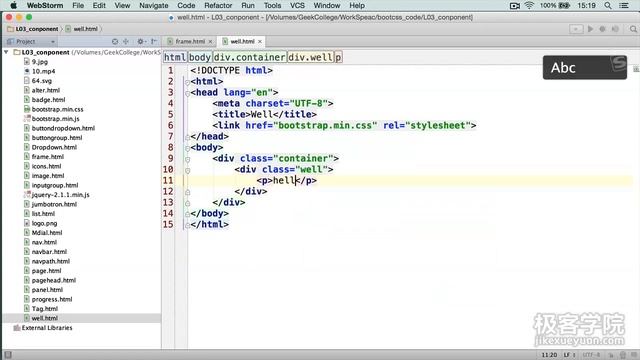
Task: Click html breadcrumb in editor
Action: click(x=175, y=57)
